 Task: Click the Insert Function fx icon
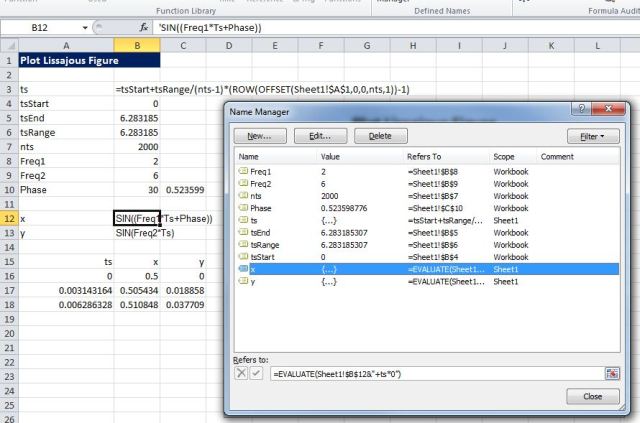(143, 27)
